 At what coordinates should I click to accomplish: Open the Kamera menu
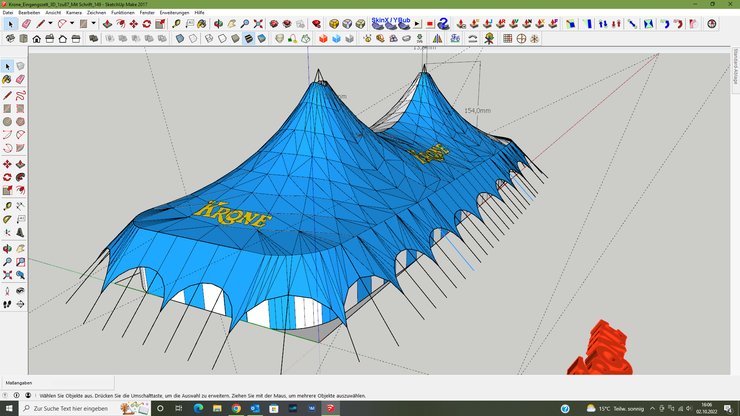(74, 13)
